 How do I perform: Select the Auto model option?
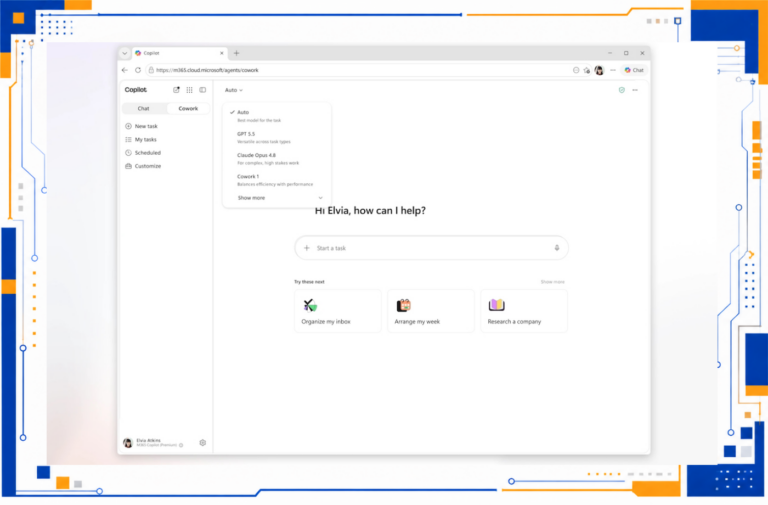pyautogui.click(x=277, y=116)
